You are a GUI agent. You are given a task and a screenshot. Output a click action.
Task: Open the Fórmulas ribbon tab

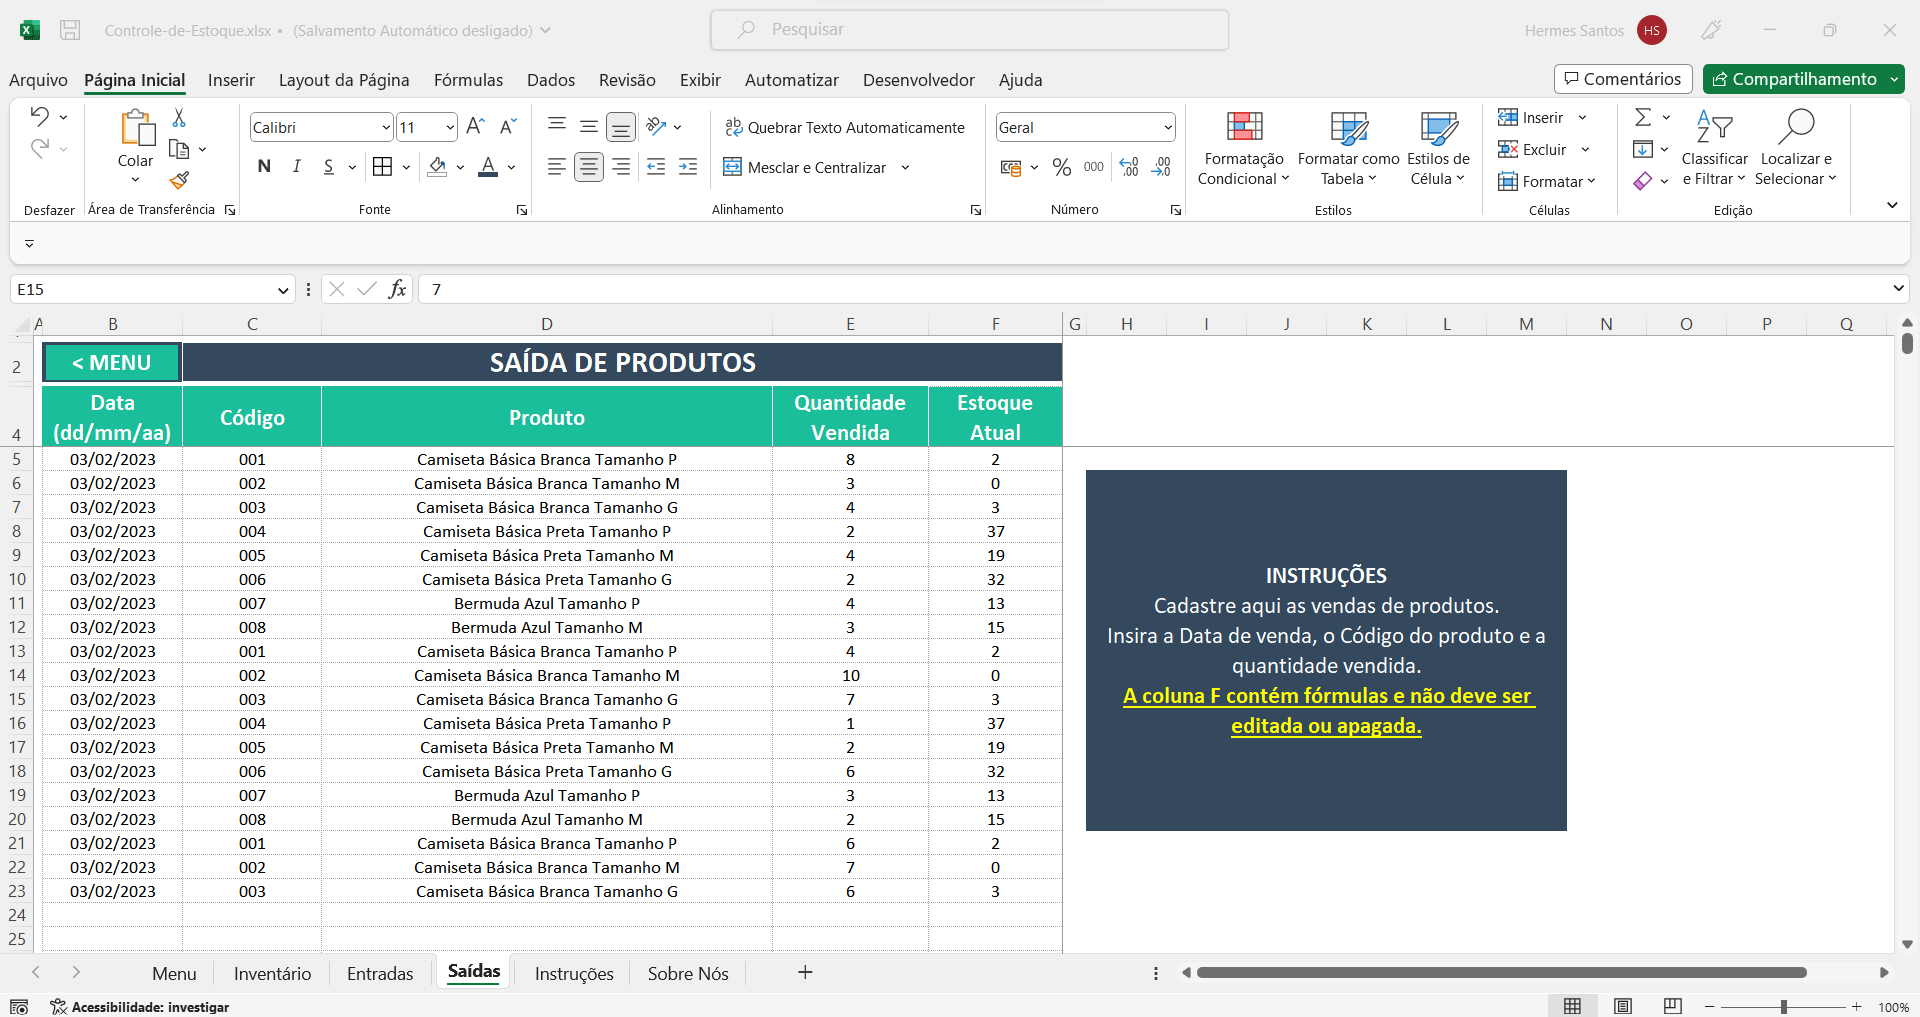click(x=468, y=80)
